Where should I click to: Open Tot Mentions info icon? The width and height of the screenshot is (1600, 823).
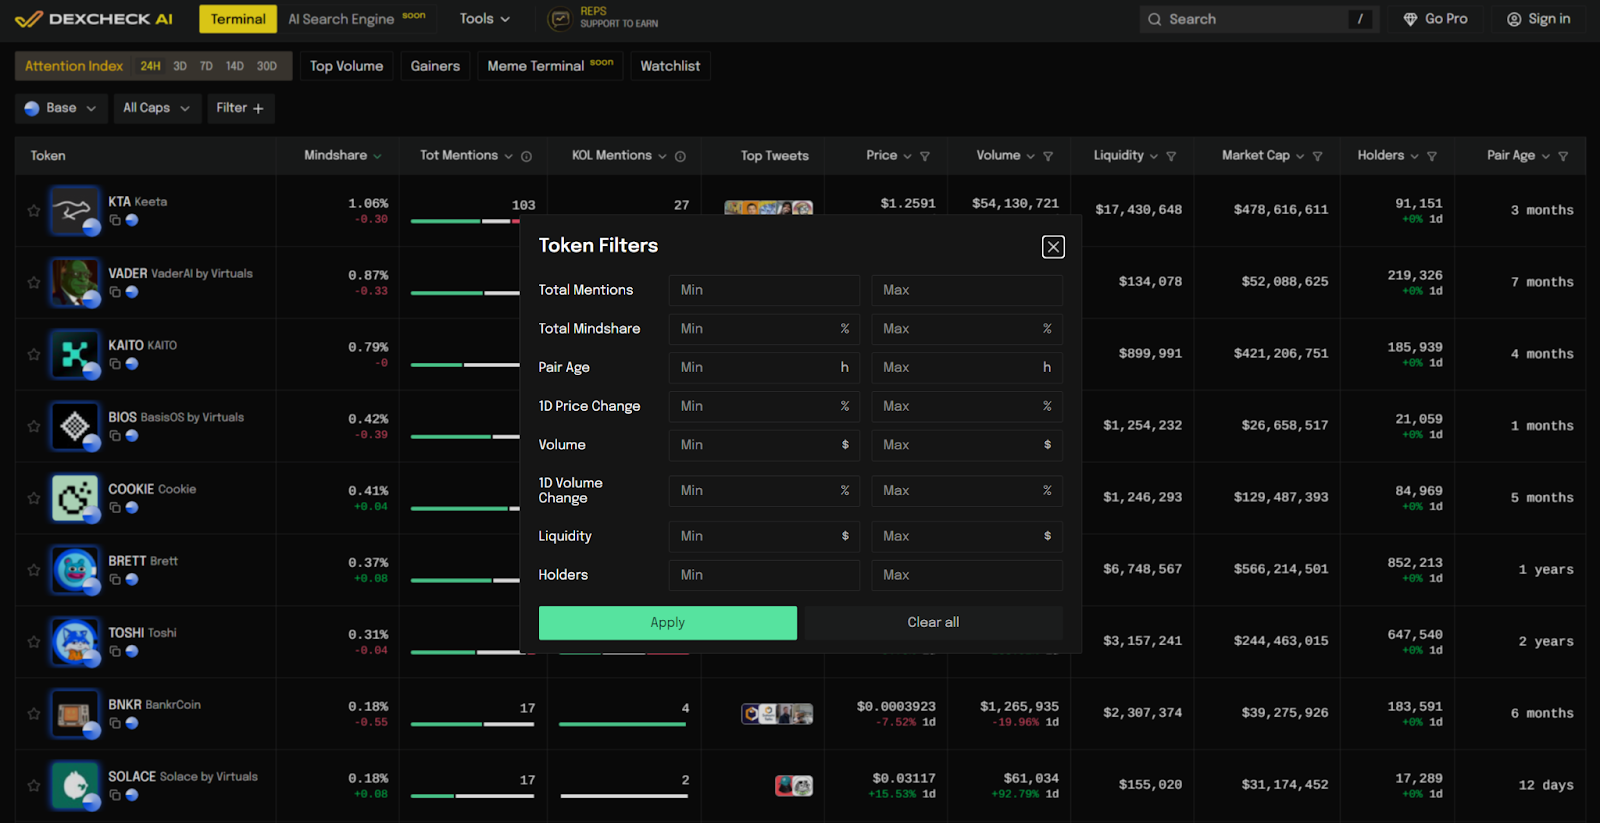[x=526, y=156]
